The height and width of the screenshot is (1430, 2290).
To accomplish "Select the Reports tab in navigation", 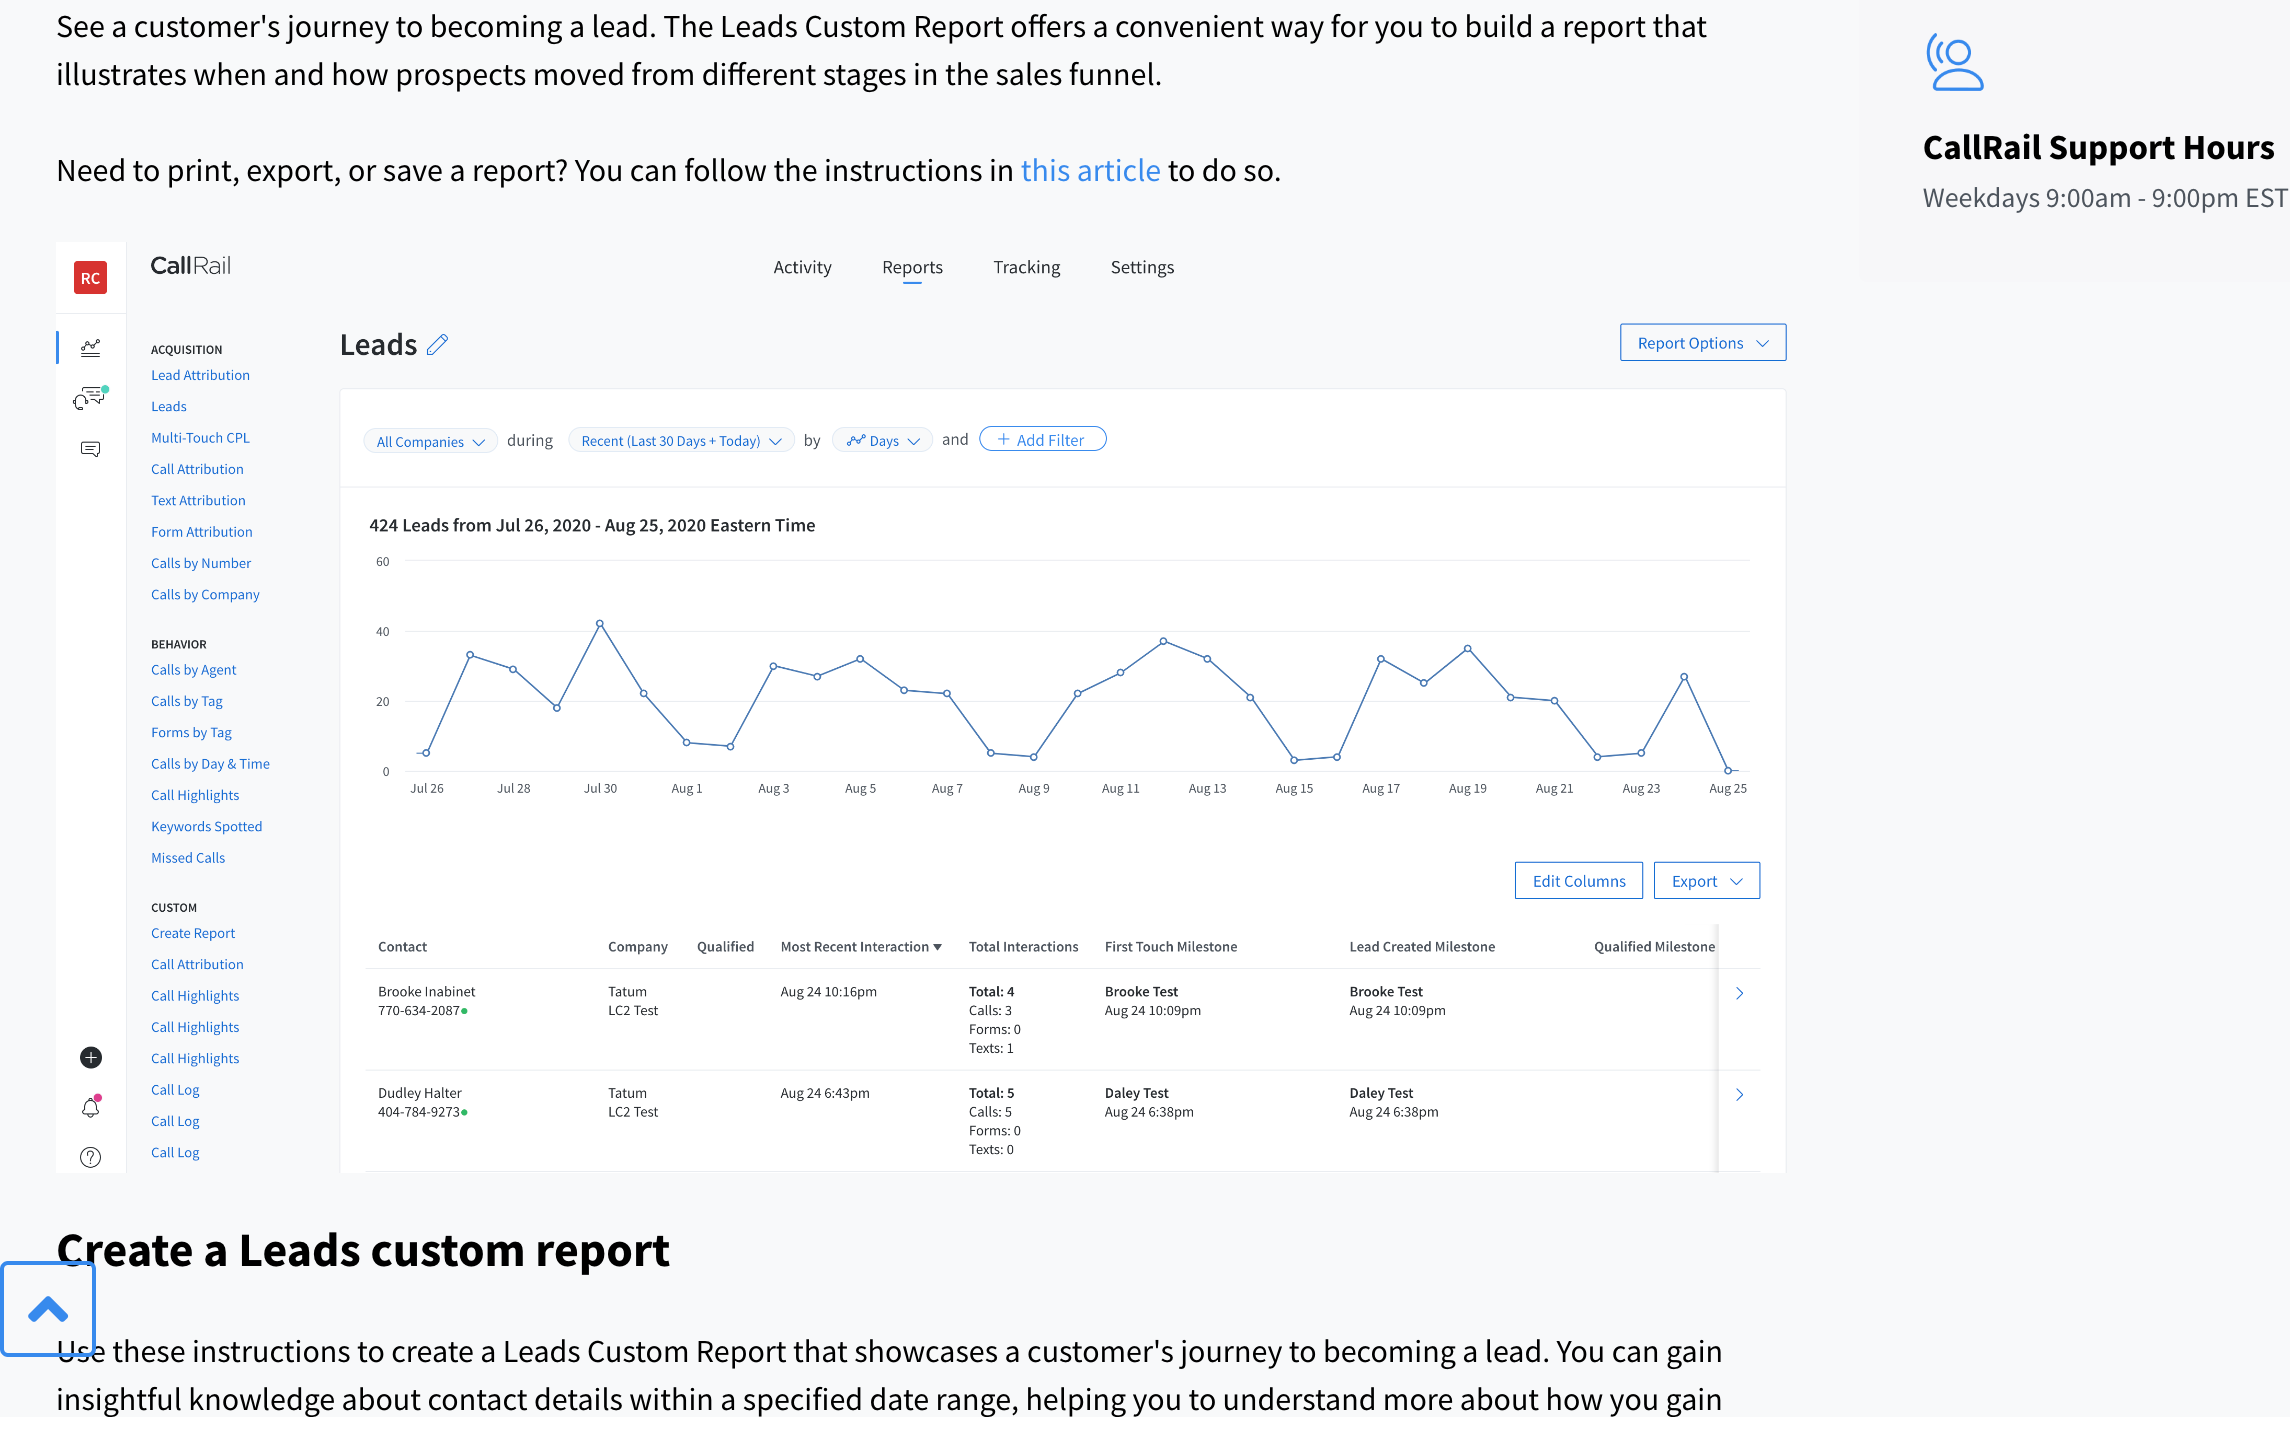I will point(911,267).
